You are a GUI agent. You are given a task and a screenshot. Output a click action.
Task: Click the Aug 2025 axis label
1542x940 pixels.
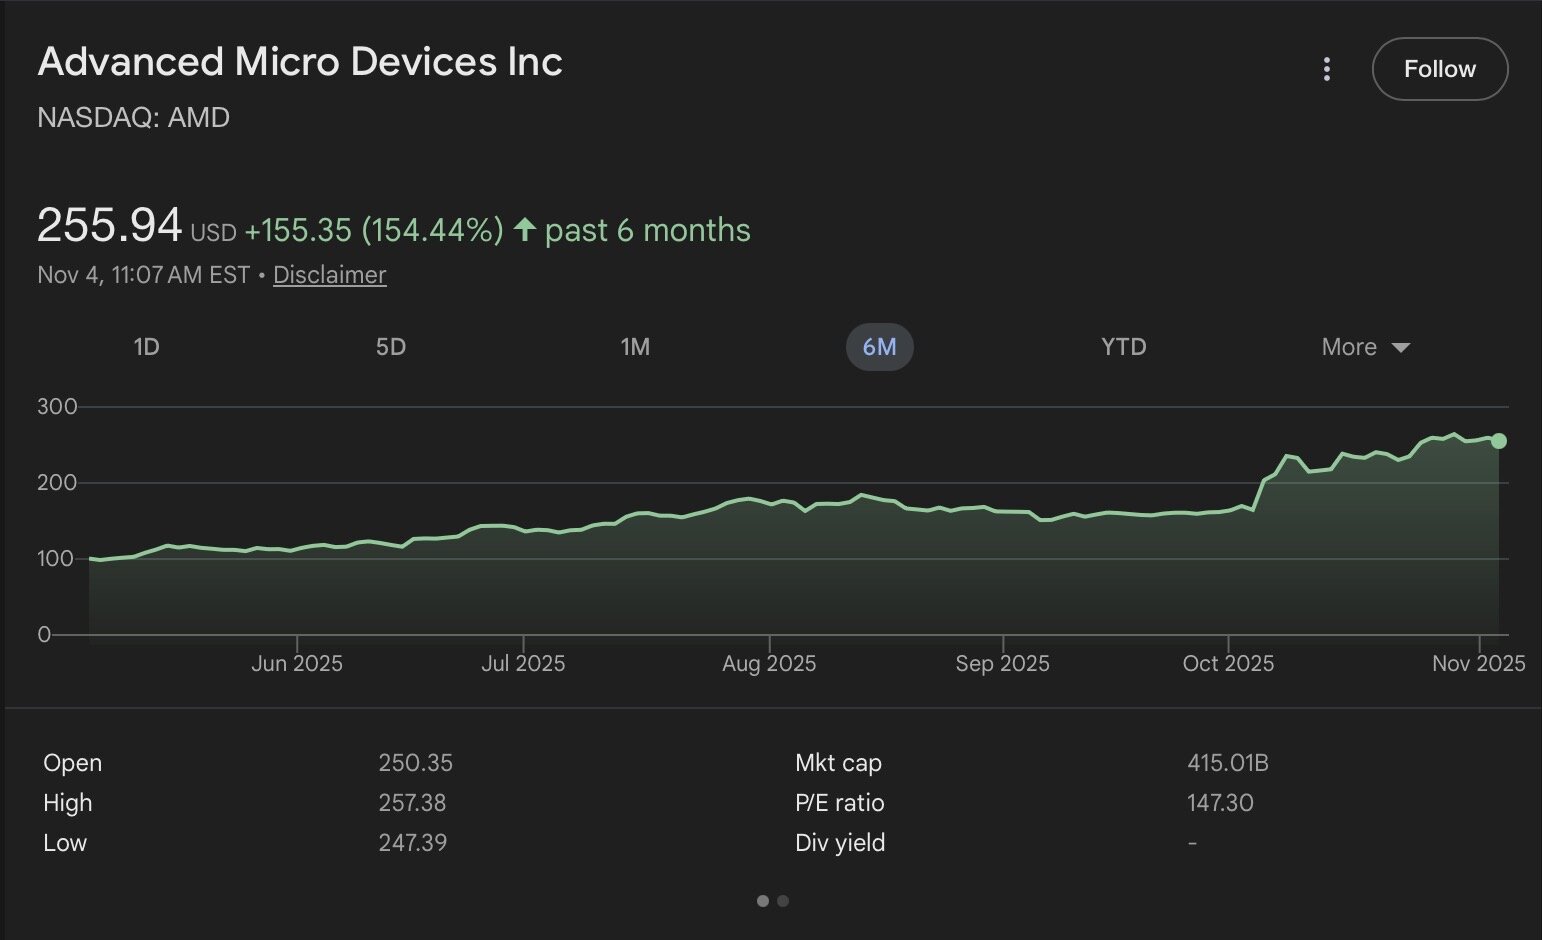click(x=769, y=663)
